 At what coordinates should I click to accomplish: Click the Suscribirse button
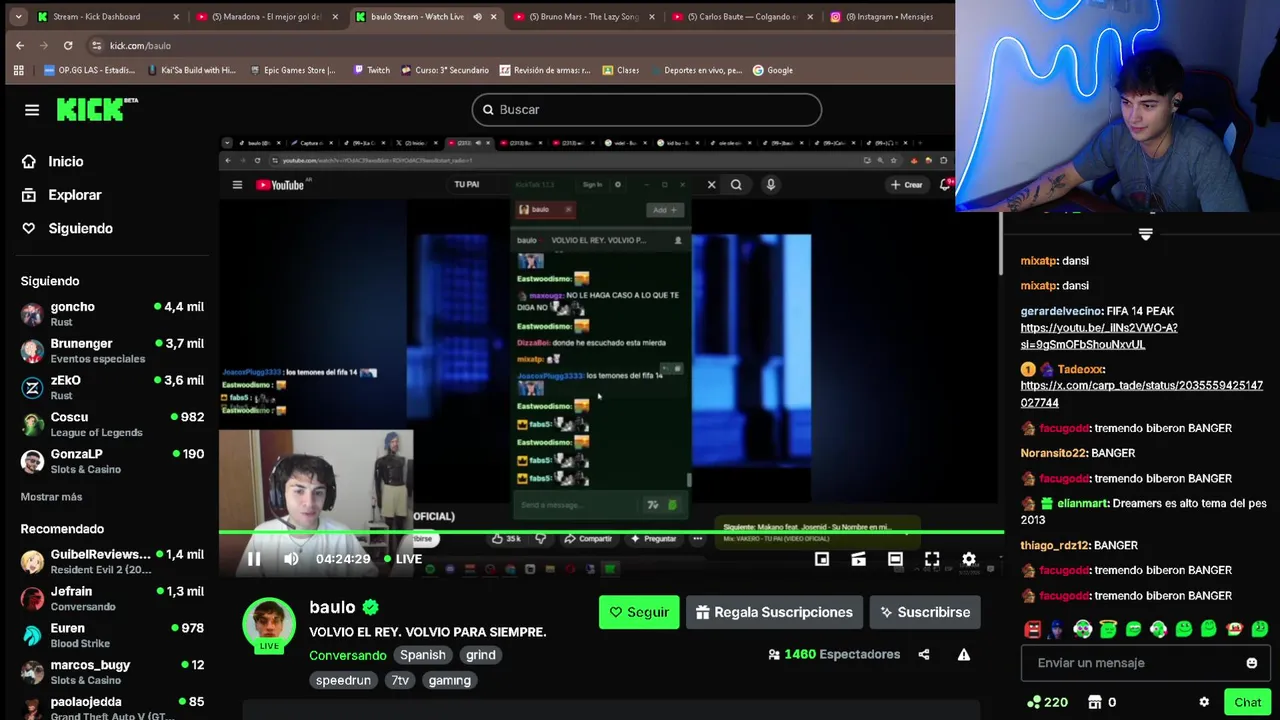click(x=924, y=612)
